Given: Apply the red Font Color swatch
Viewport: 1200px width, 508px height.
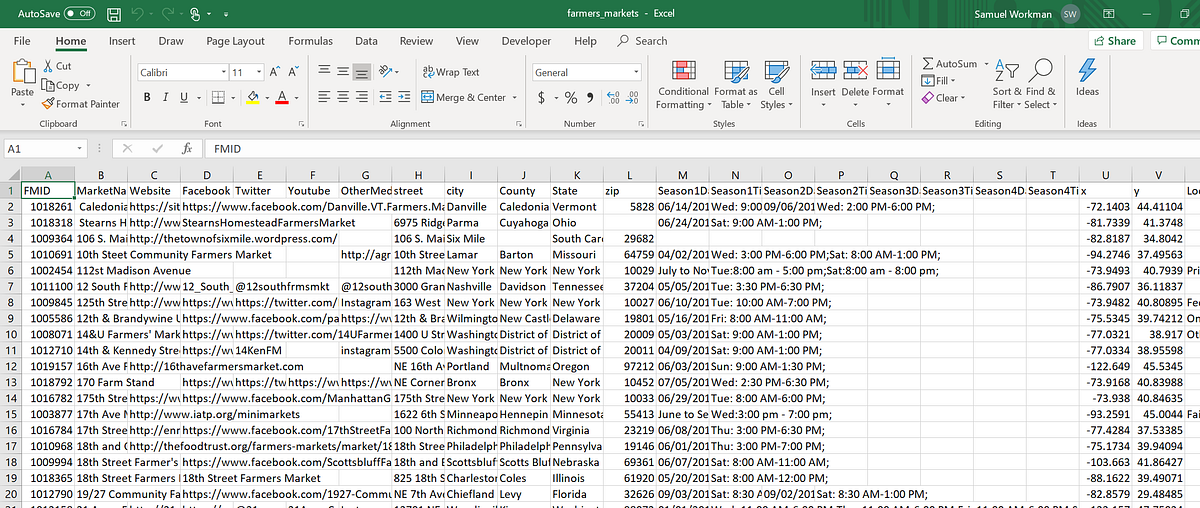Looking at the screenshot, I should [283, 97].
